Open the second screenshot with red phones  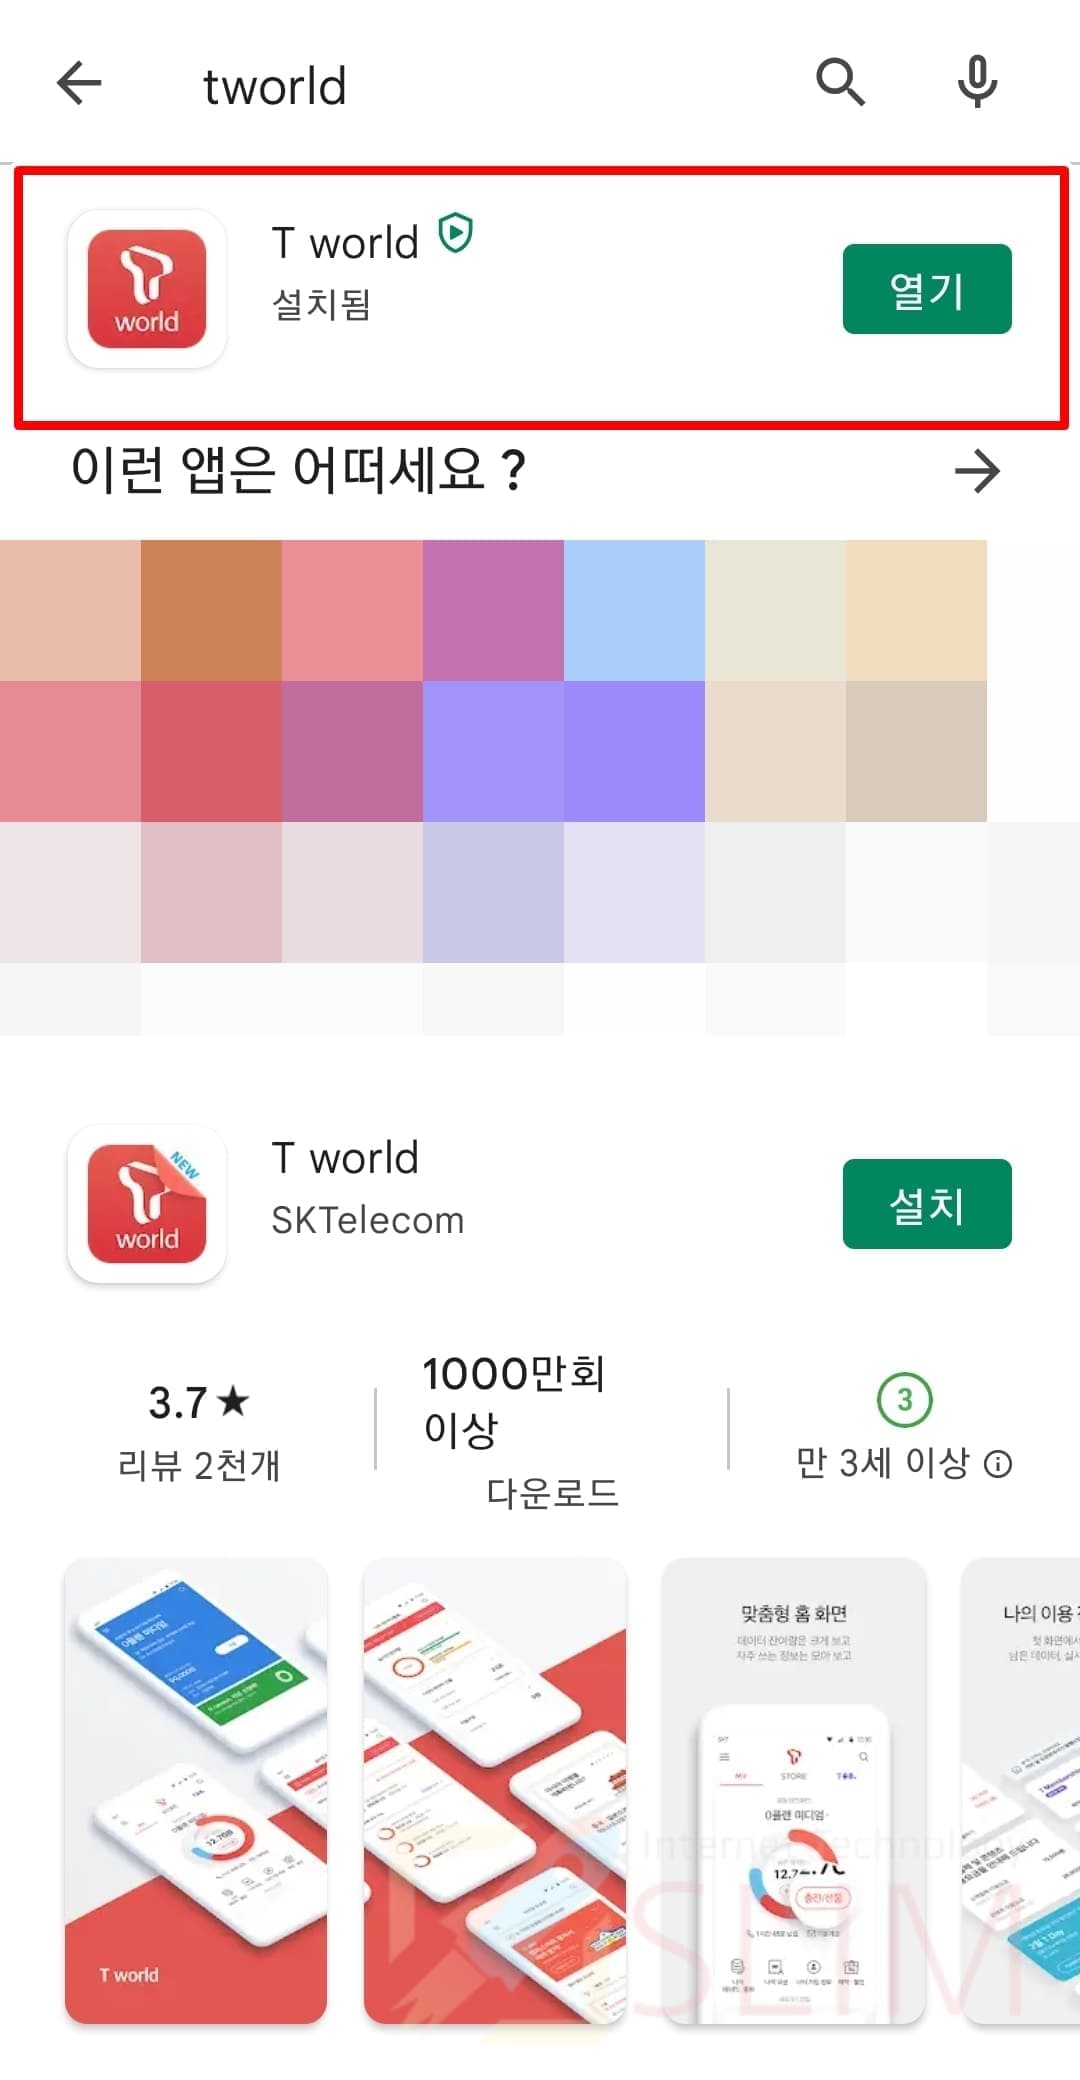pyautogui.click(x=495, y=1791)
